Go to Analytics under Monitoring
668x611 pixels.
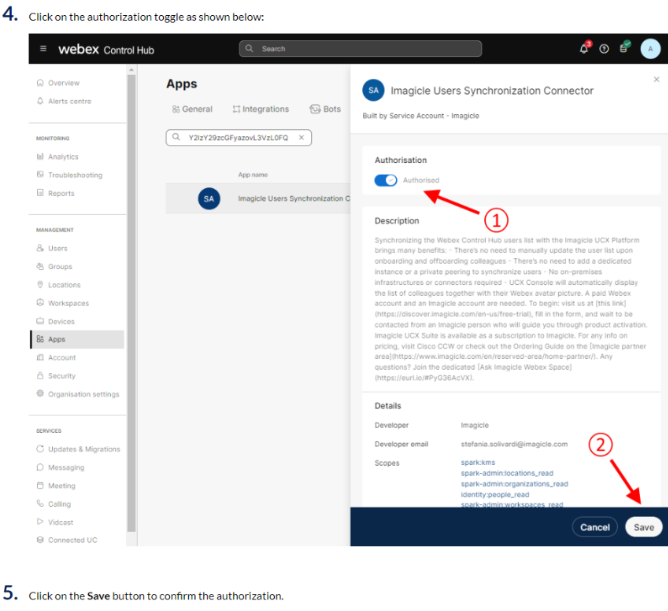click(x=62, y=157)
